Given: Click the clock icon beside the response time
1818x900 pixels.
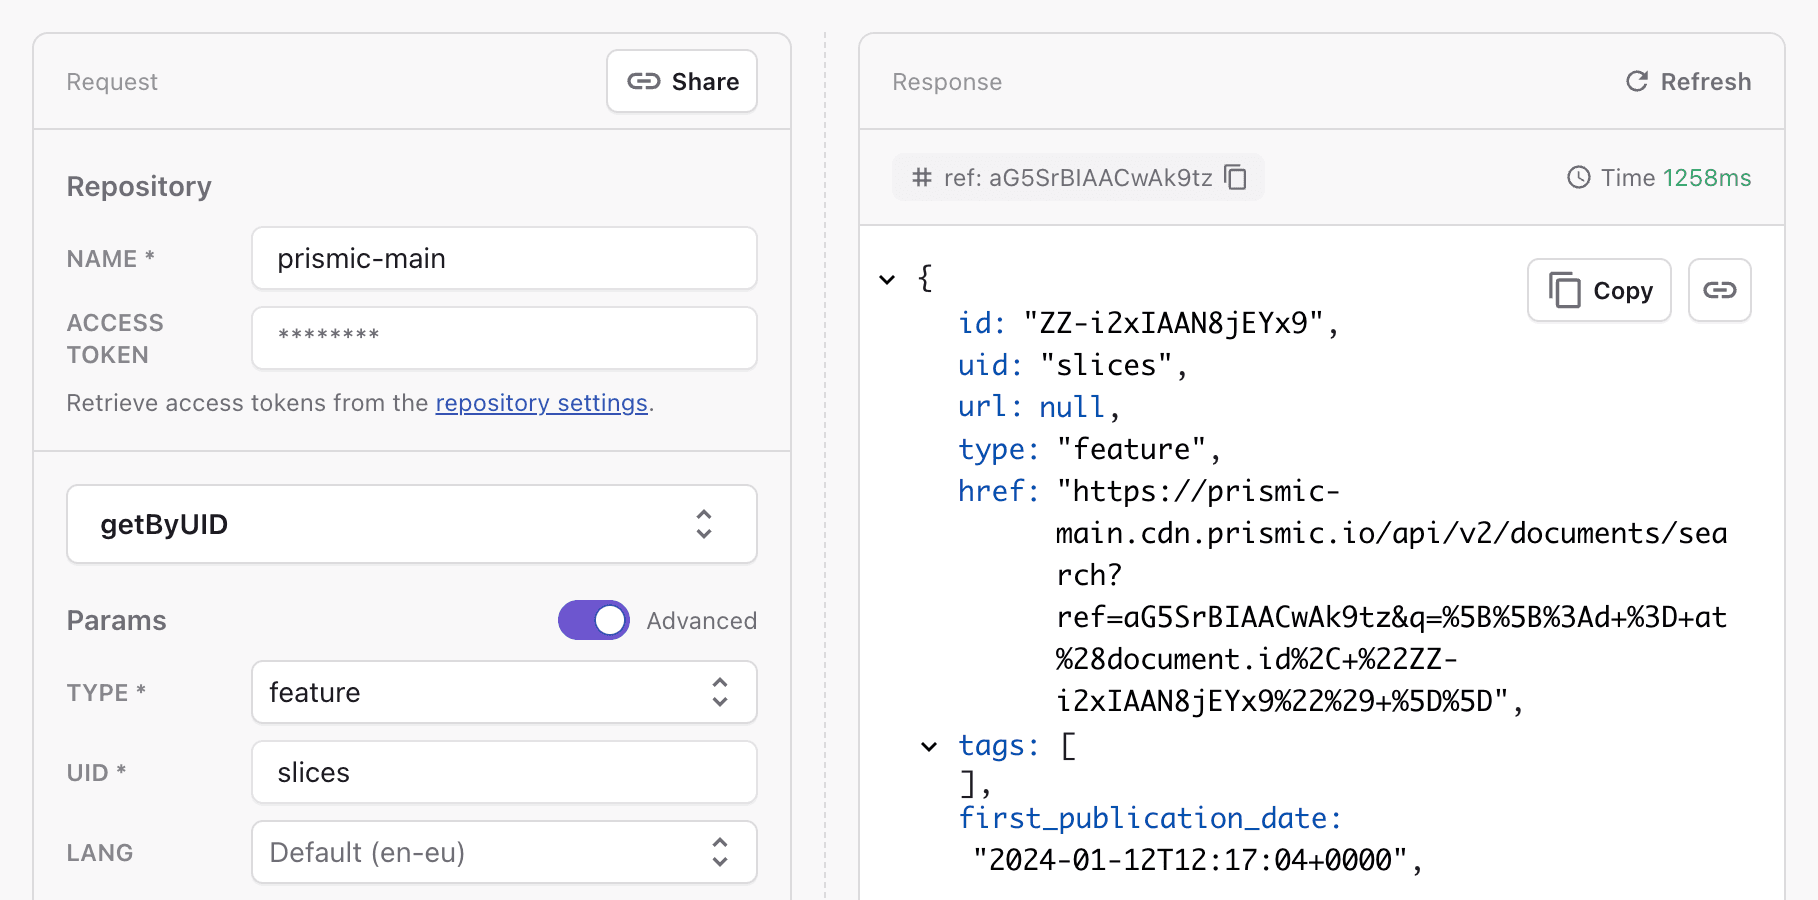Looking at the screenshot, I should 1577,177.
